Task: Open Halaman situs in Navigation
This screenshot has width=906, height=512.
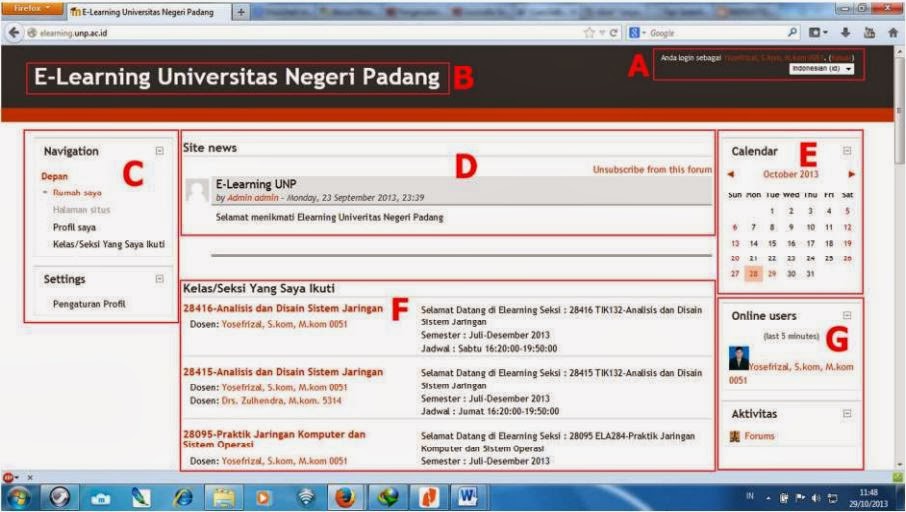Action: pyautogui.click(x=81, y=210)
